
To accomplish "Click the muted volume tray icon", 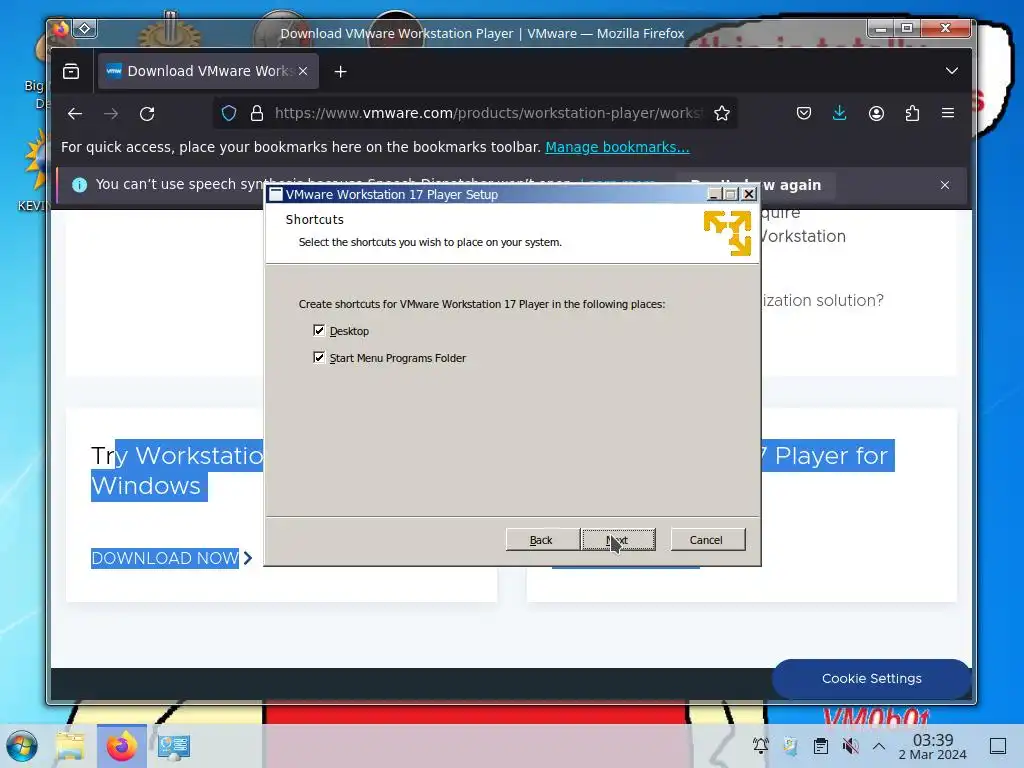I will [850, 746].
